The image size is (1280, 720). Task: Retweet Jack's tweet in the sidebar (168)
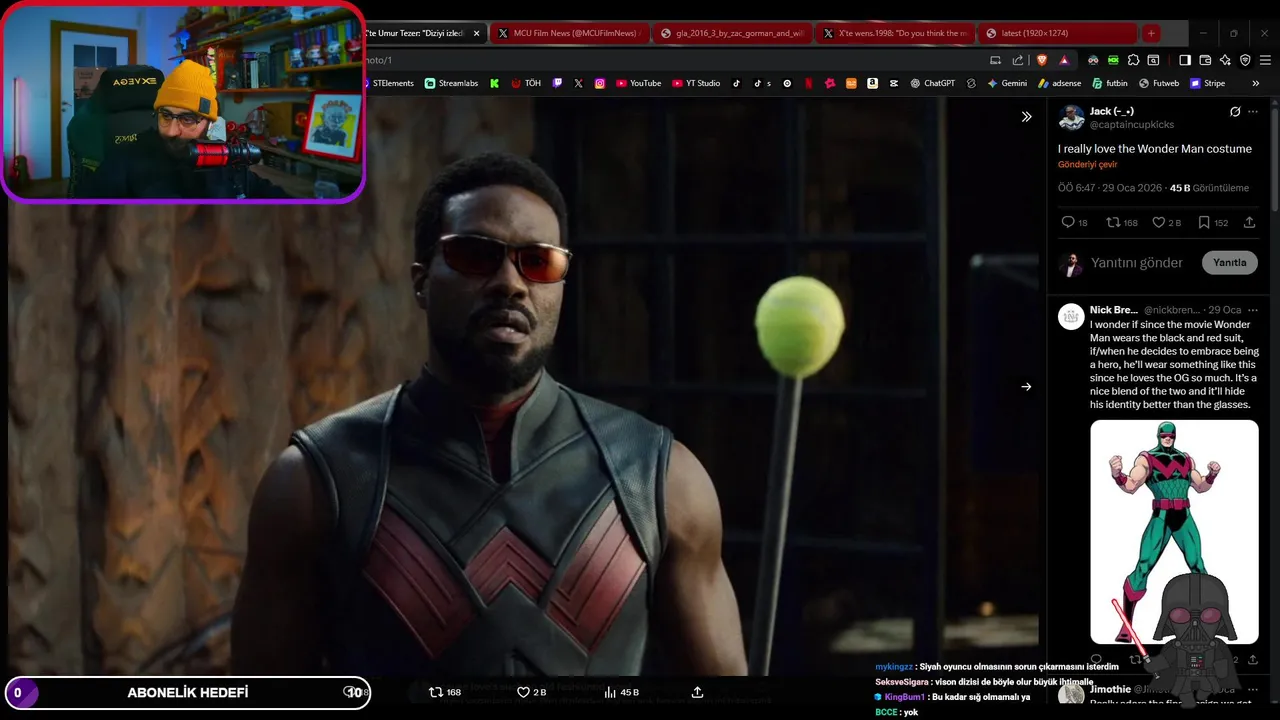click(x=1122, y=222)
